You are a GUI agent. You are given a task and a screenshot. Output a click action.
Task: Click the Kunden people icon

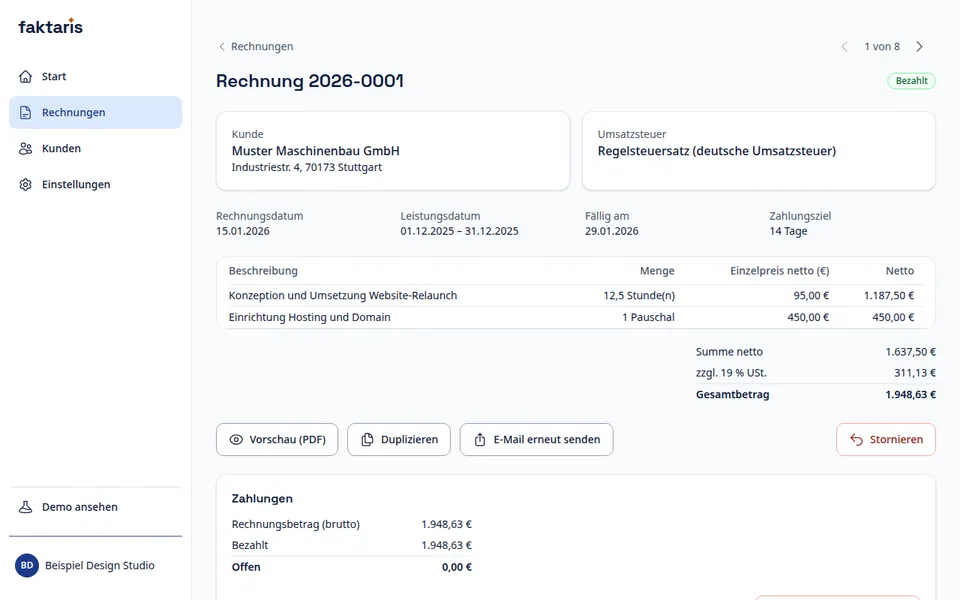coord(25,149)
